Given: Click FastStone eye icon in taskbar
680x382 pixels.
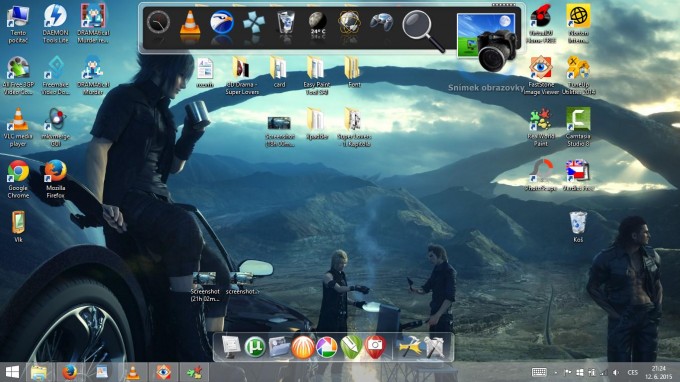Looking at the screenshot, I should coord(163,372).
